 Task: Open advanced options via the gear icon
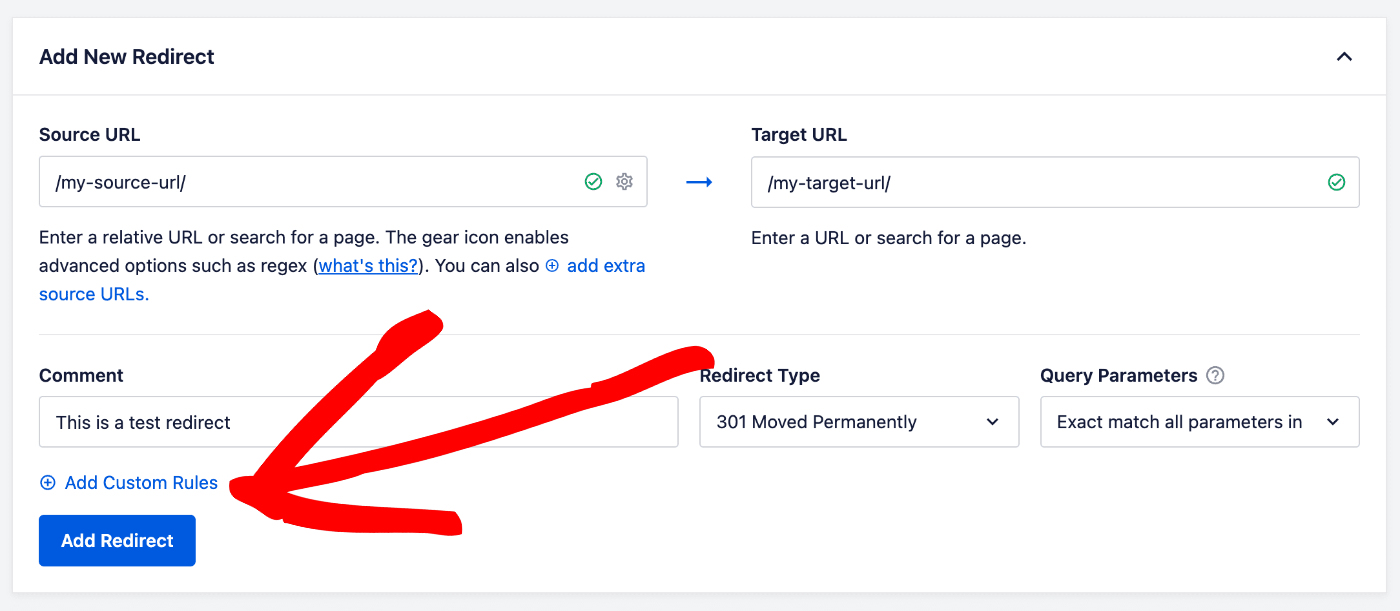(x=624, y=181)
